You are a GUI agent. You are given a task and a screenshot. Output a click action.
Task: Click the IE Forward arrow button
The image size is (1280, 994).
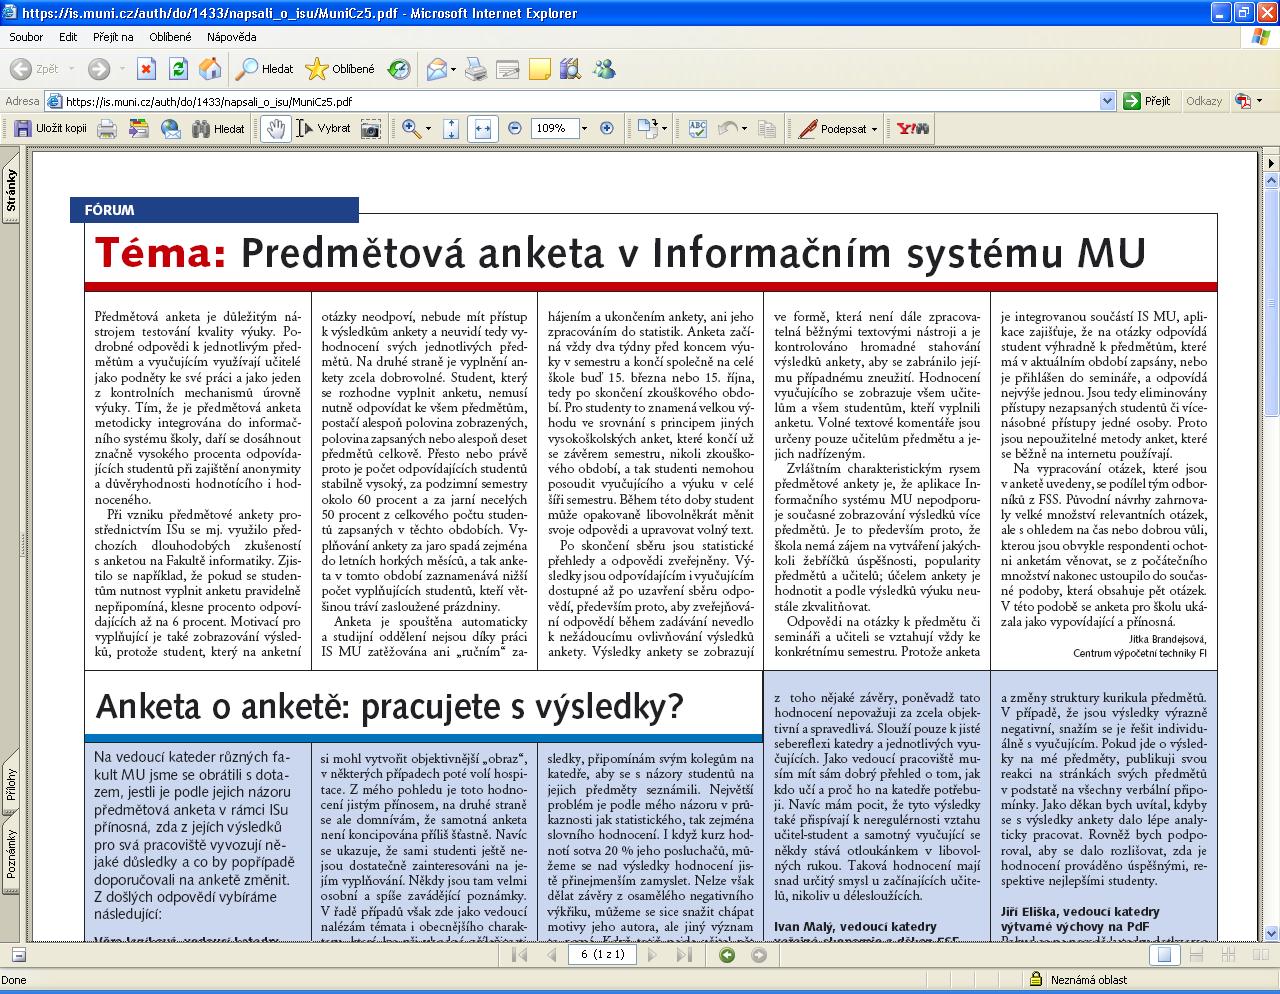tap(98, 69)
